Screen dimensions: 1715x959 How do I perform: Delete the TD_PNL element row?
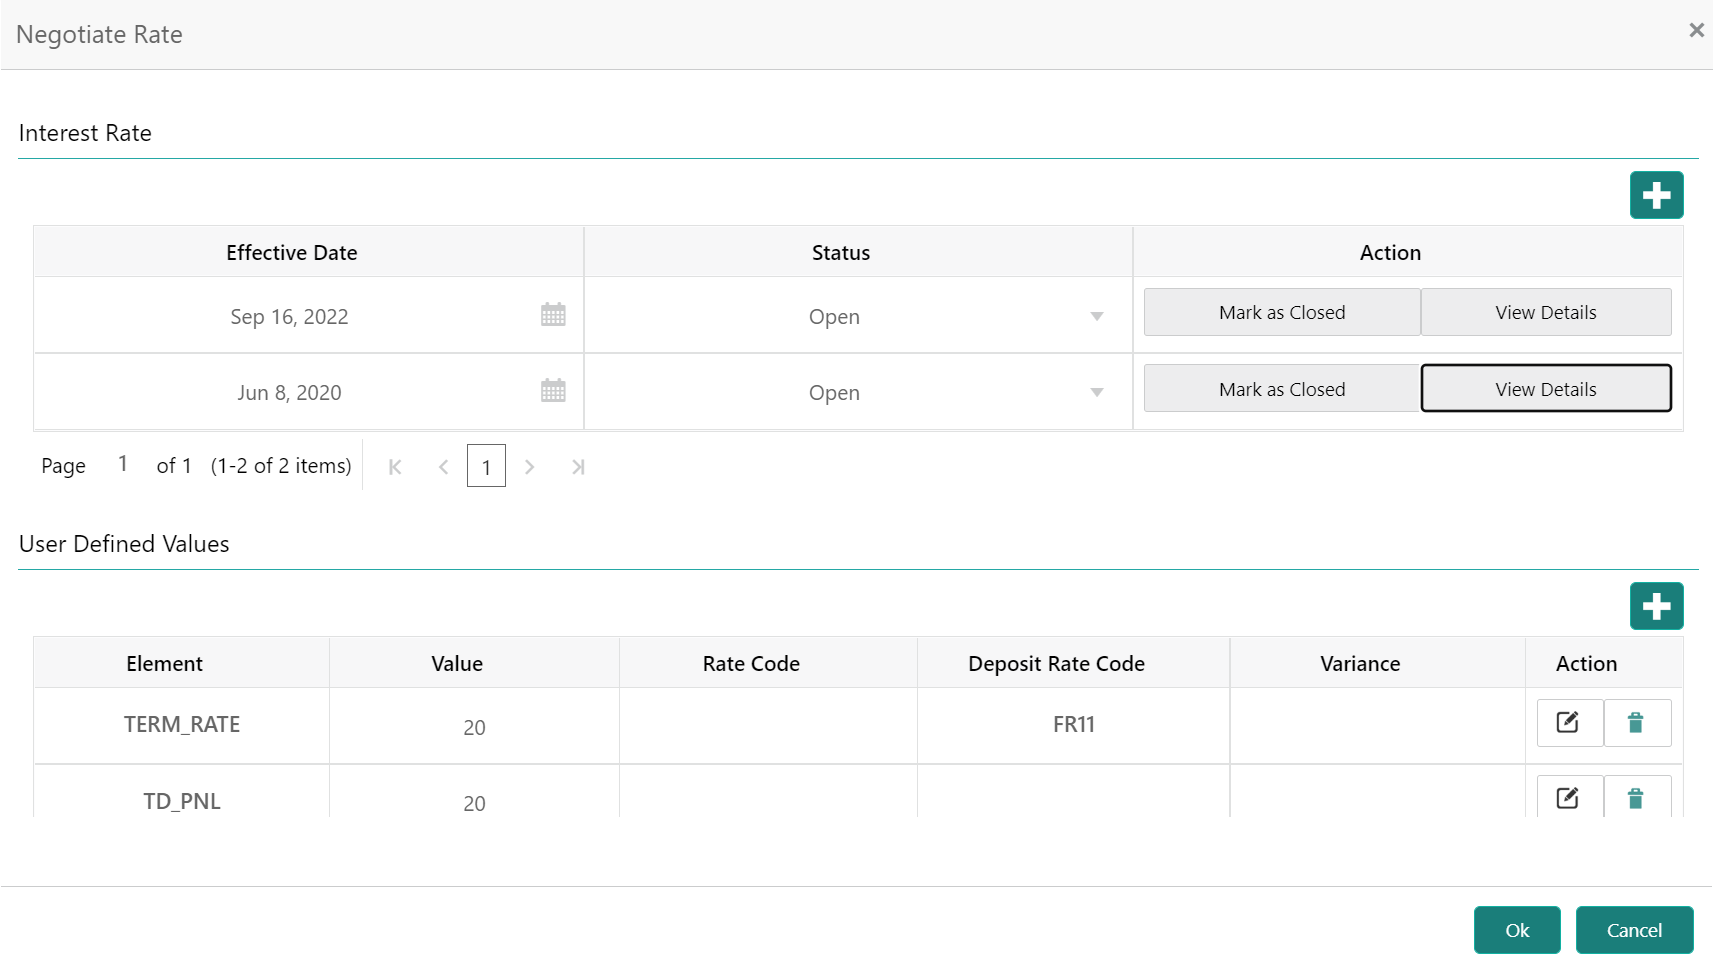[1637, 797]
